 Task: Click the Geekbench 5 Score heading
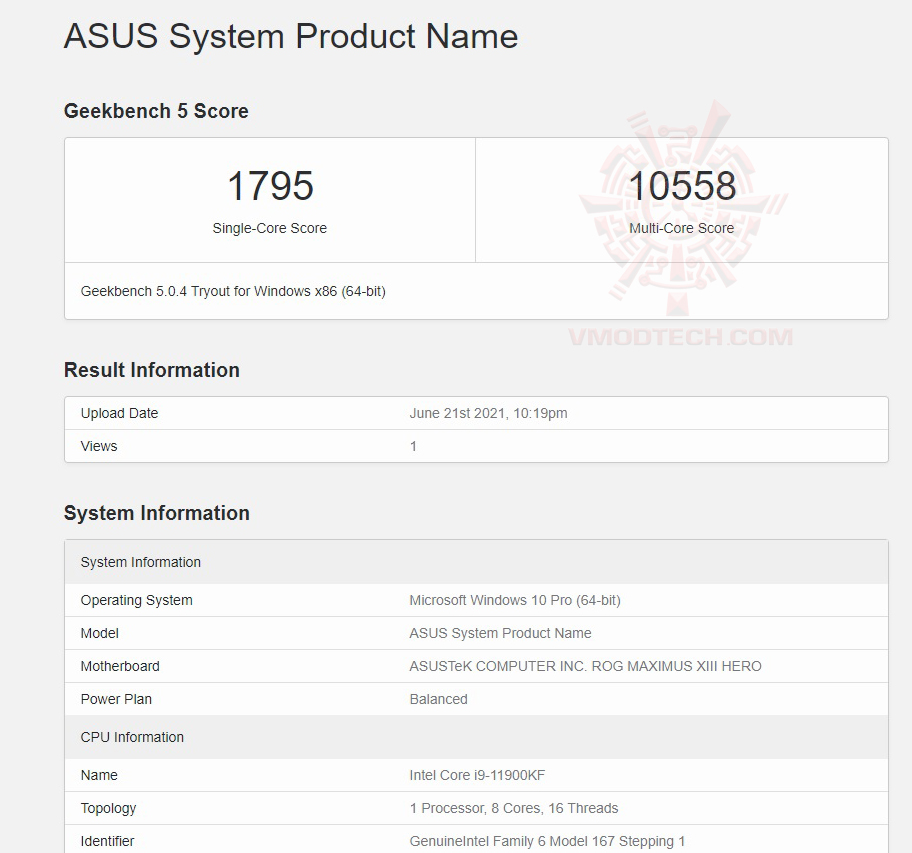(x=156, y=111)
